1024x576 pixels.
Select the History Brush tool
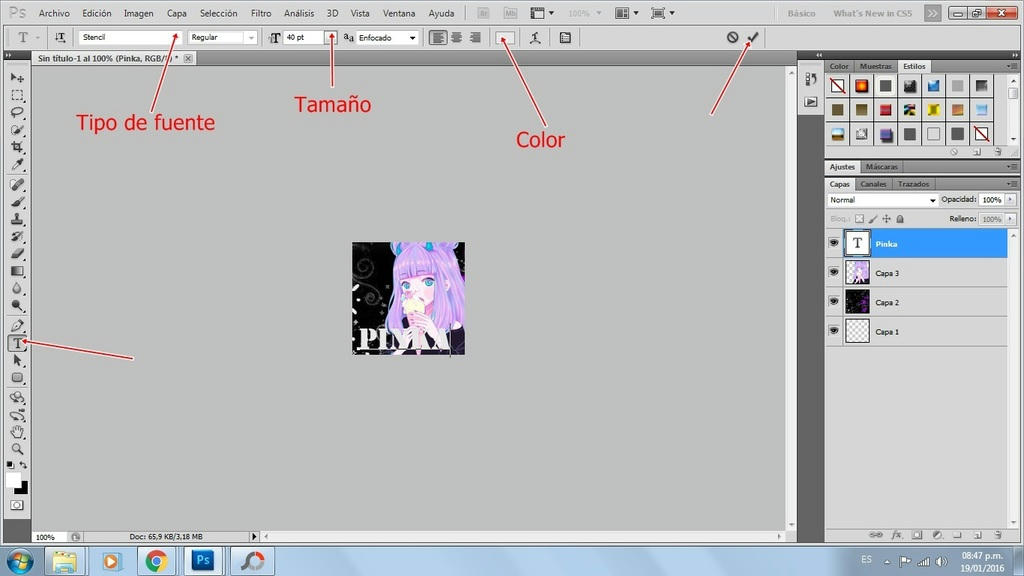click(x=17, y=236)
